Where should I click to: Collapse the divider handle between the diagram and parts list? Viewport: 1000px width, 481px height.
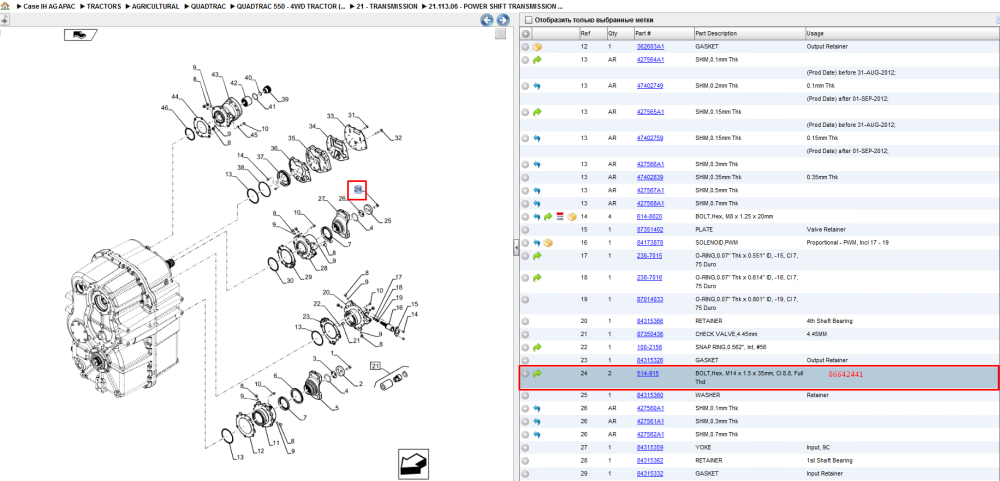tap(516, 250)
